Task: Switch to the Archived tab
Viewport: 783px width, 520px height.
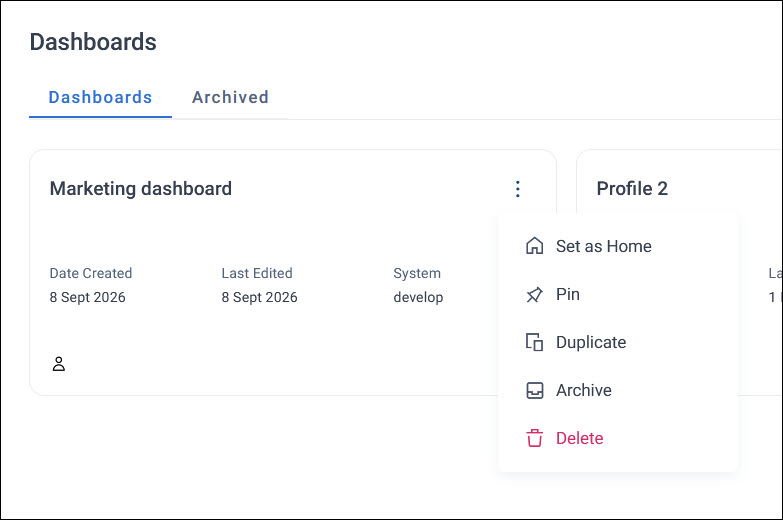Action: [x=230, y=97]
